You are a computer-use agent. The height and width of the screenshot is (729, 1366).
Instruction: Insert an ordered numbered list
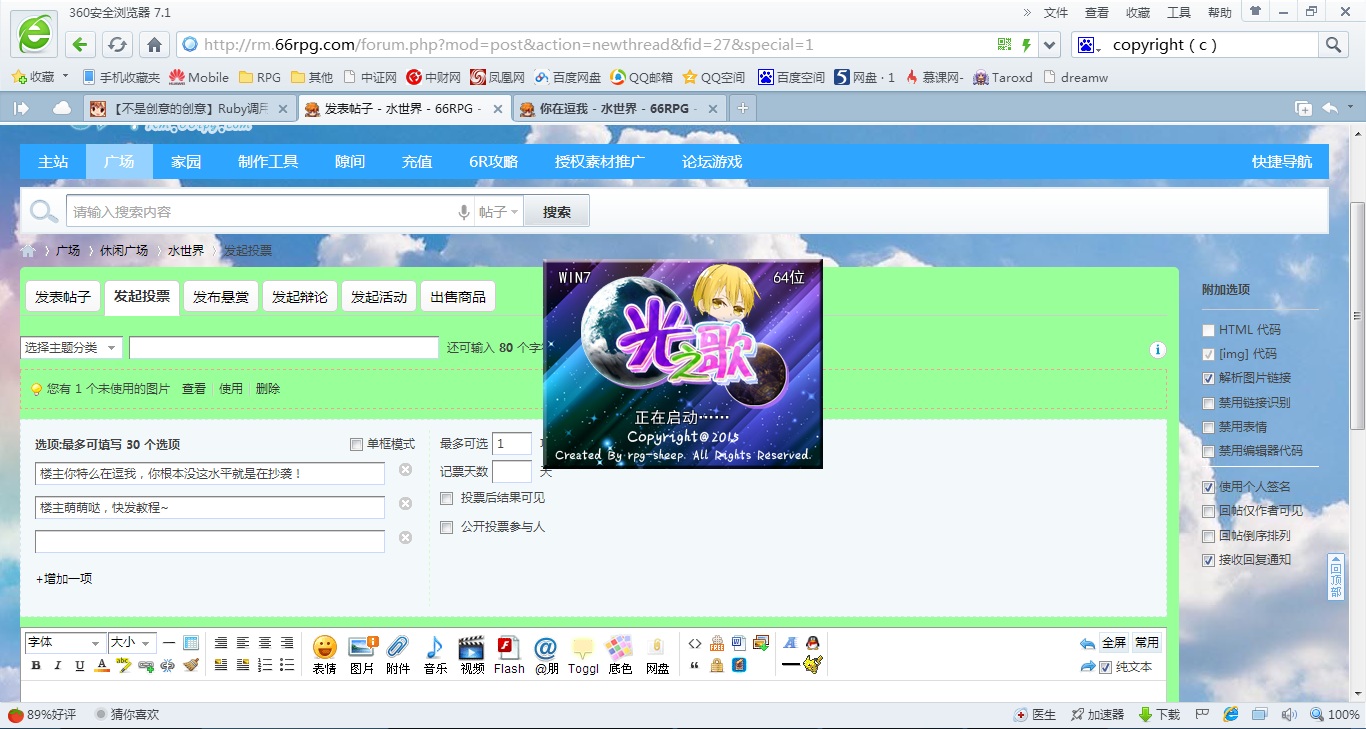point(265,665)
